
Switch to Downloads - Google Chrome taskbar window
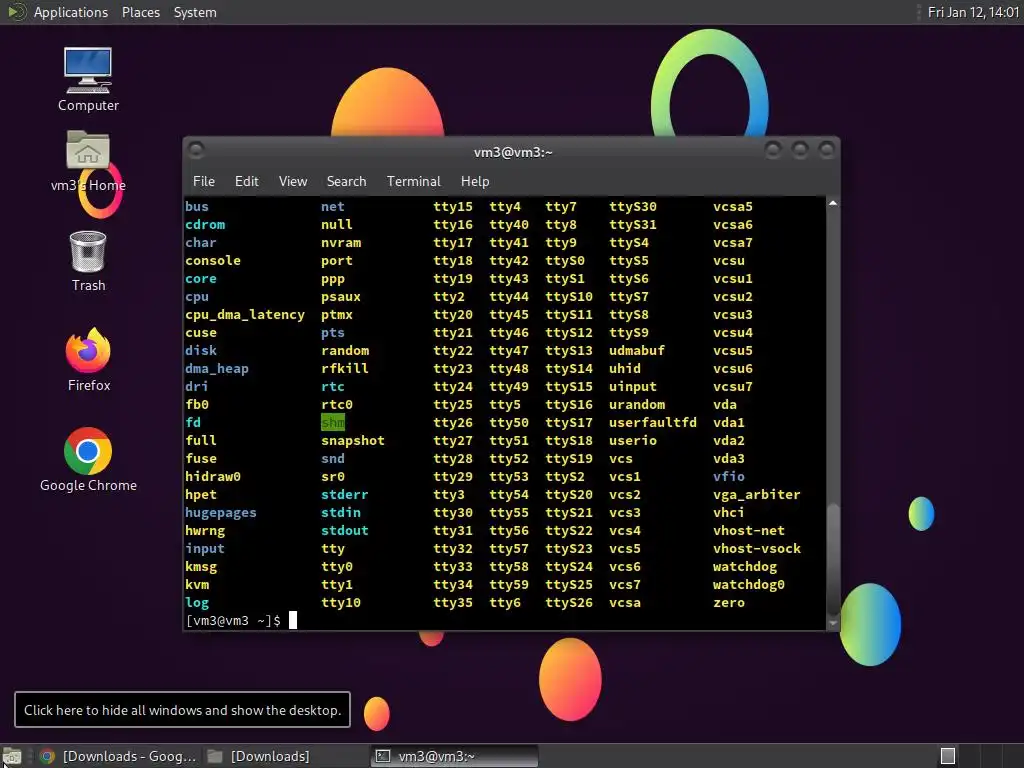coord(118,756)
